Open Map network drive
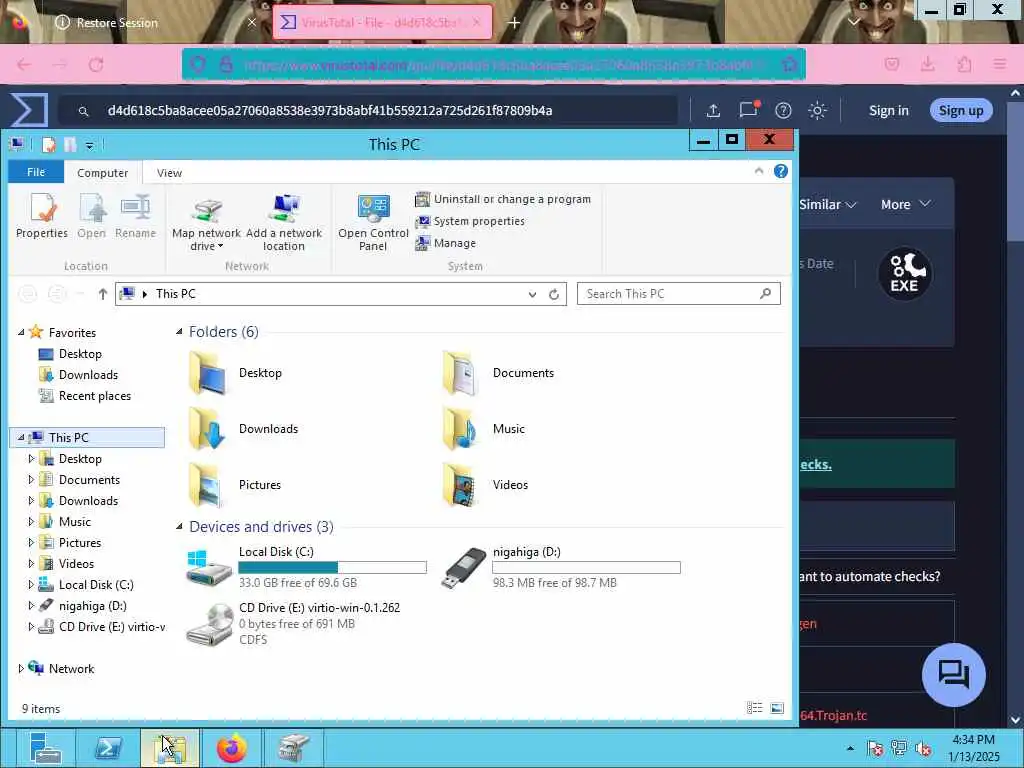This screenshot has width=1024, height=768. tap(206, 223)
